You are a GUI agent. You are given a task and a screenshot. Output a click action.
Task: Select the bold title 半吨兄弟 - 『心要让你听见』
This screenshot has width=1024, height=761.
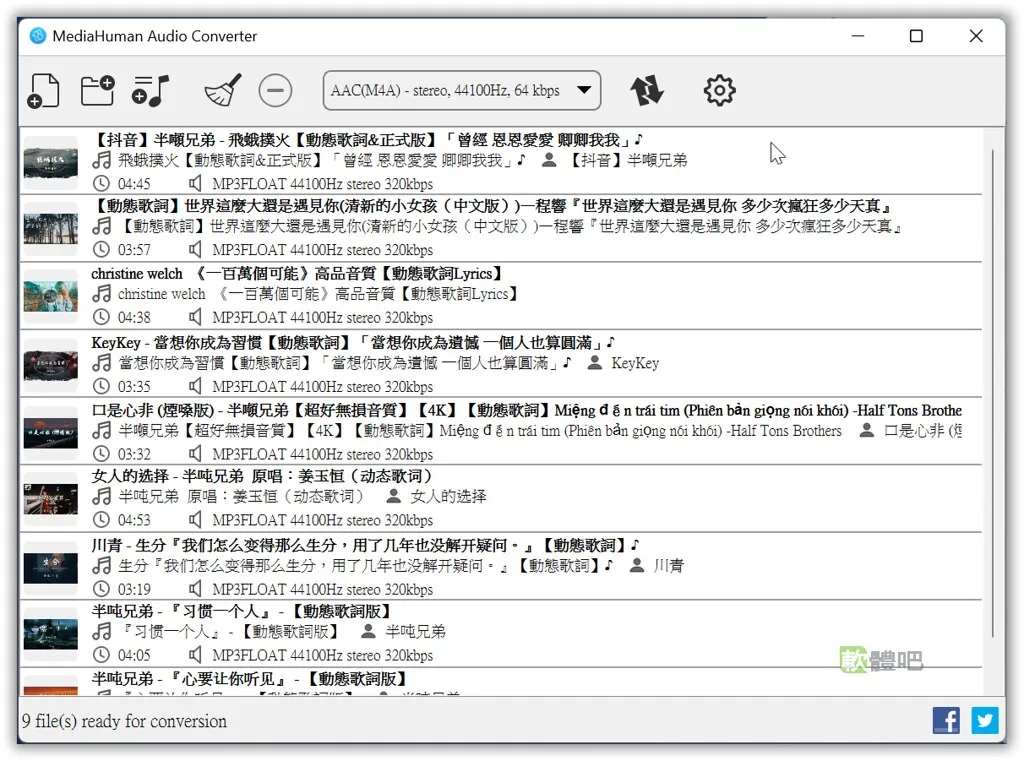[250, 678]
